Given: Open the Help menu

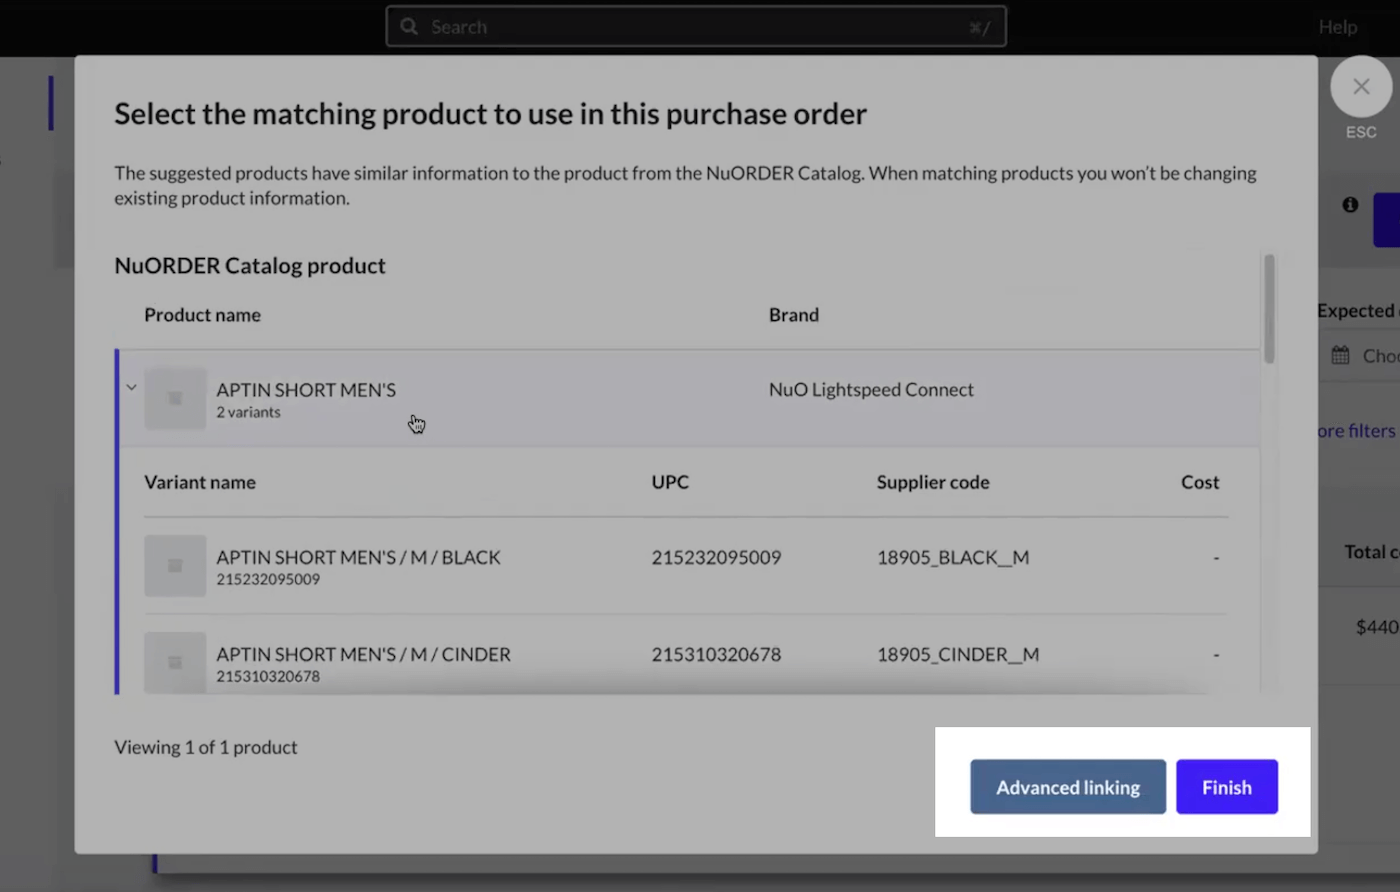Looking at the screenshot, I should (1338, 27).
